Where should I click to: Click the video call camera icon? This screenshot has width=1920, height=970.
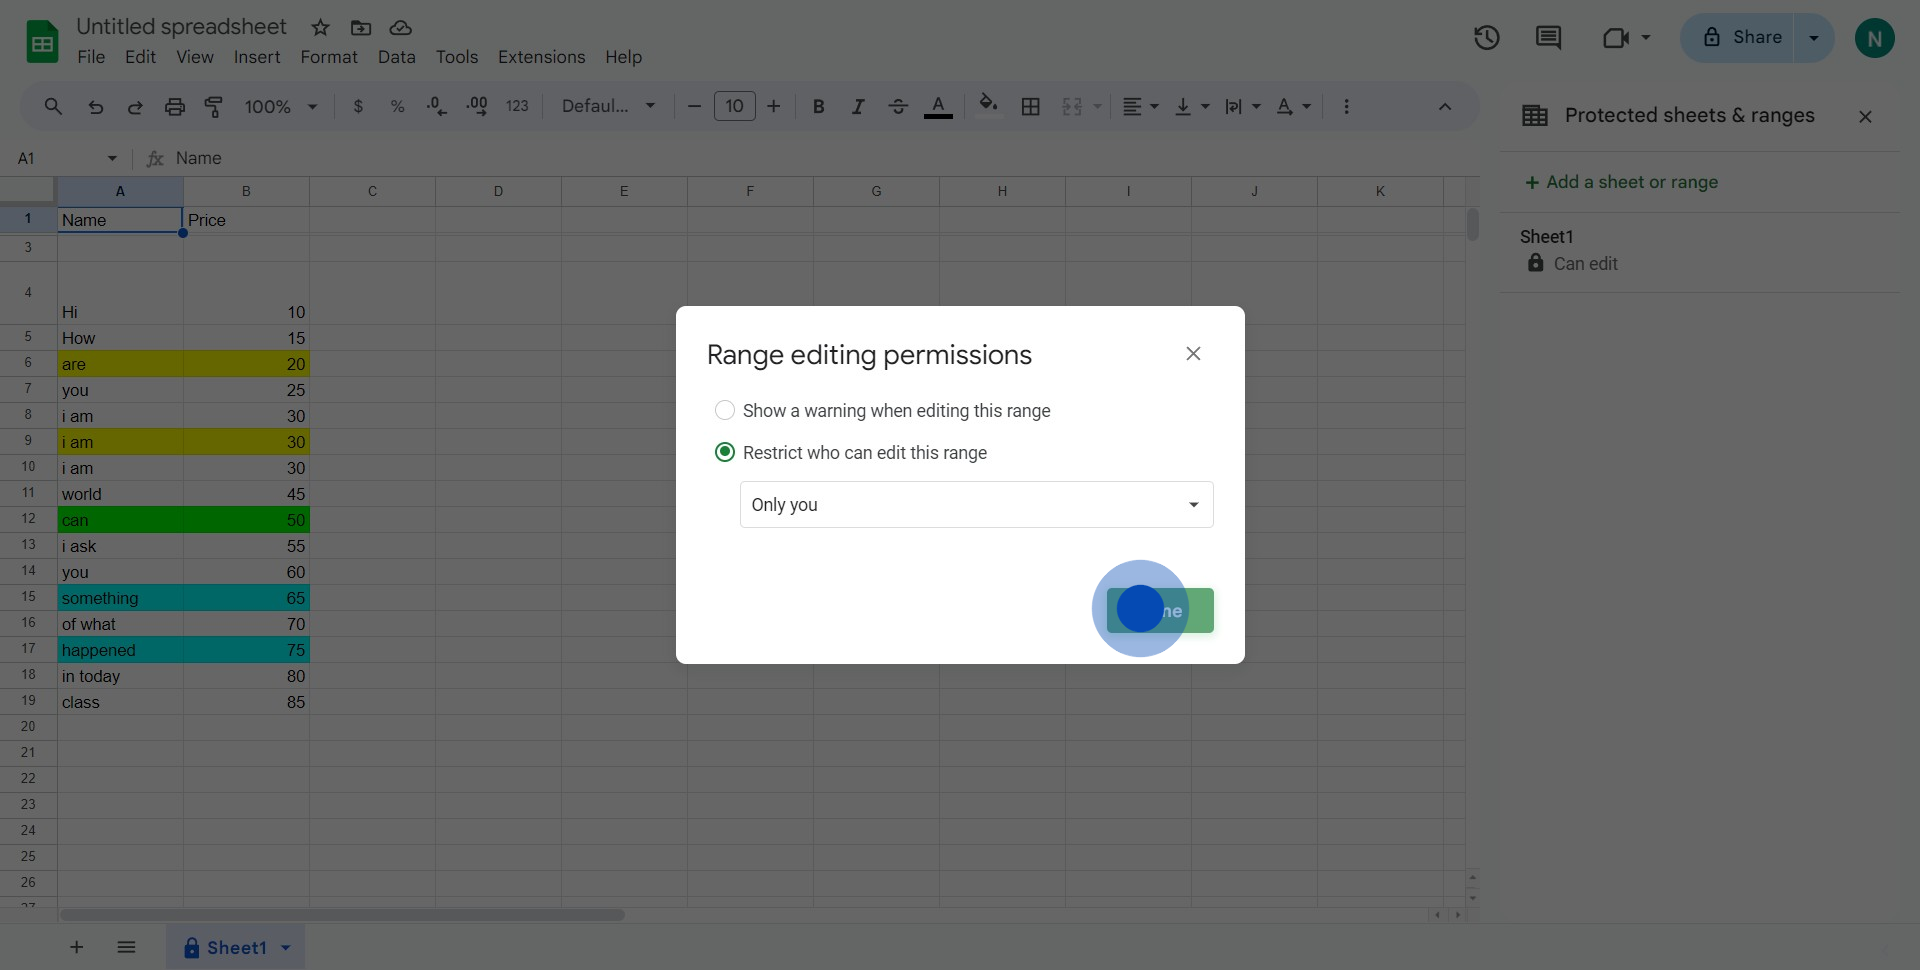pyautogui.click(x=1615, y=38)
